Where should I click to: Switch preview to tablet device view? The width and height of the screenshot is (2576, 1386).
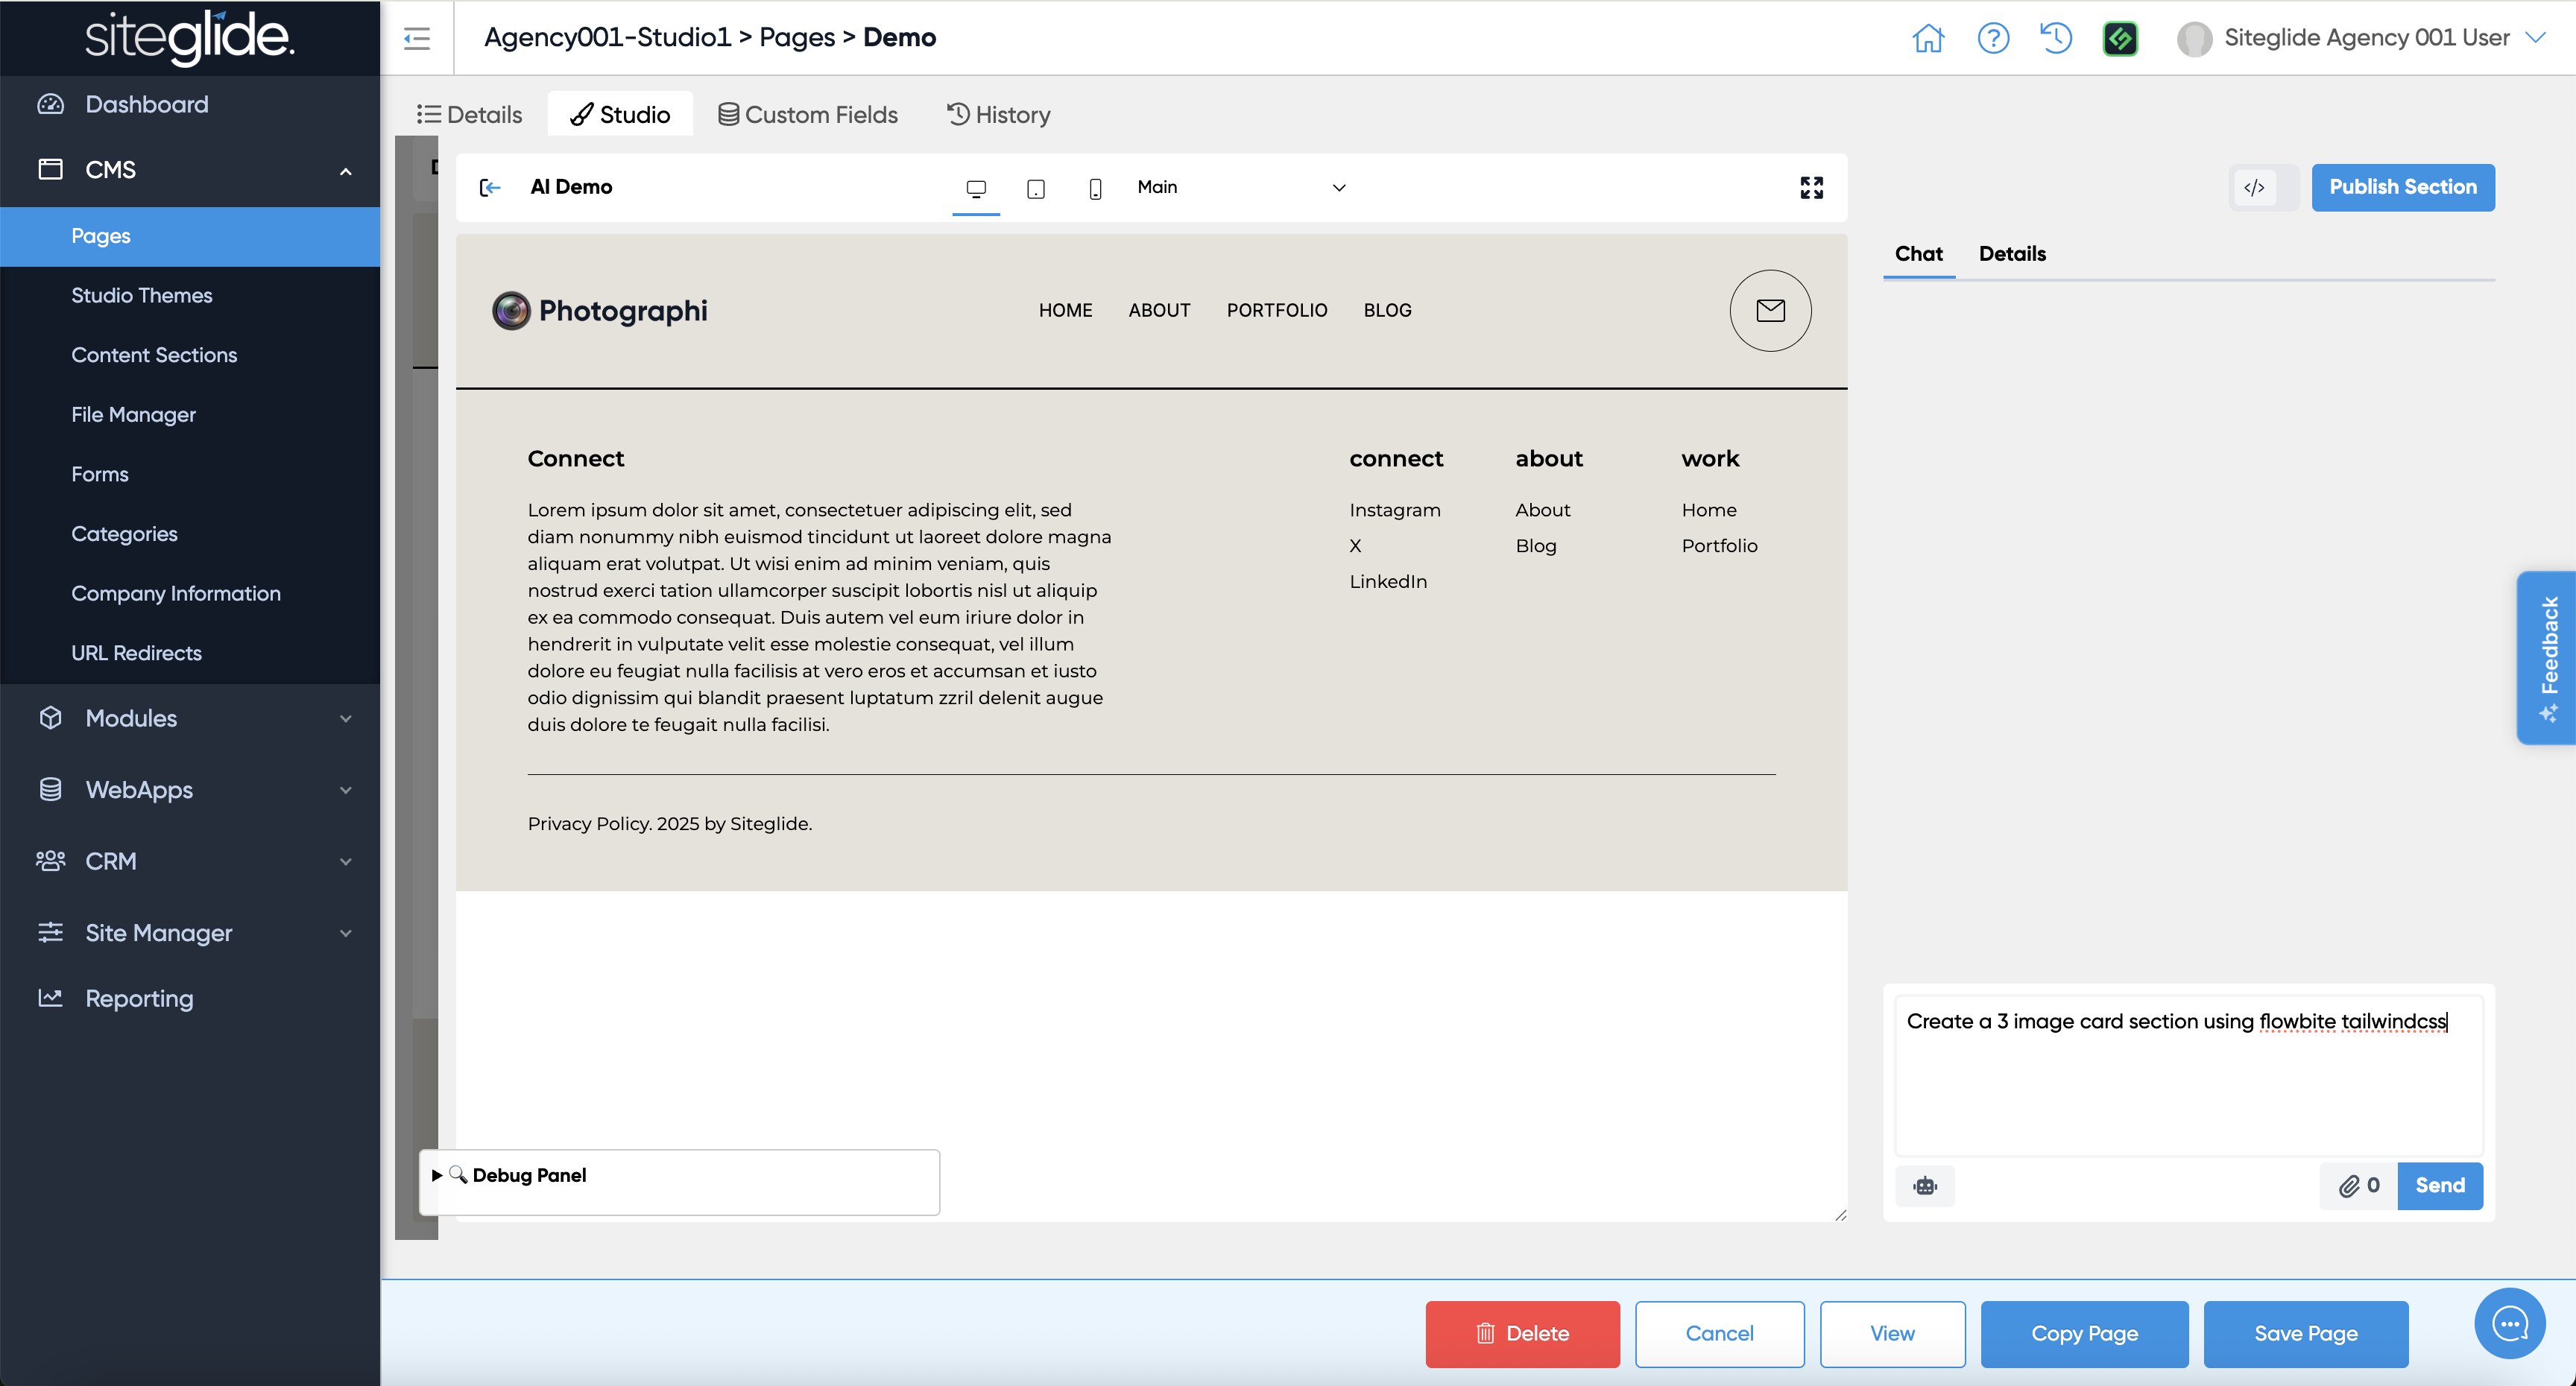1035,188
